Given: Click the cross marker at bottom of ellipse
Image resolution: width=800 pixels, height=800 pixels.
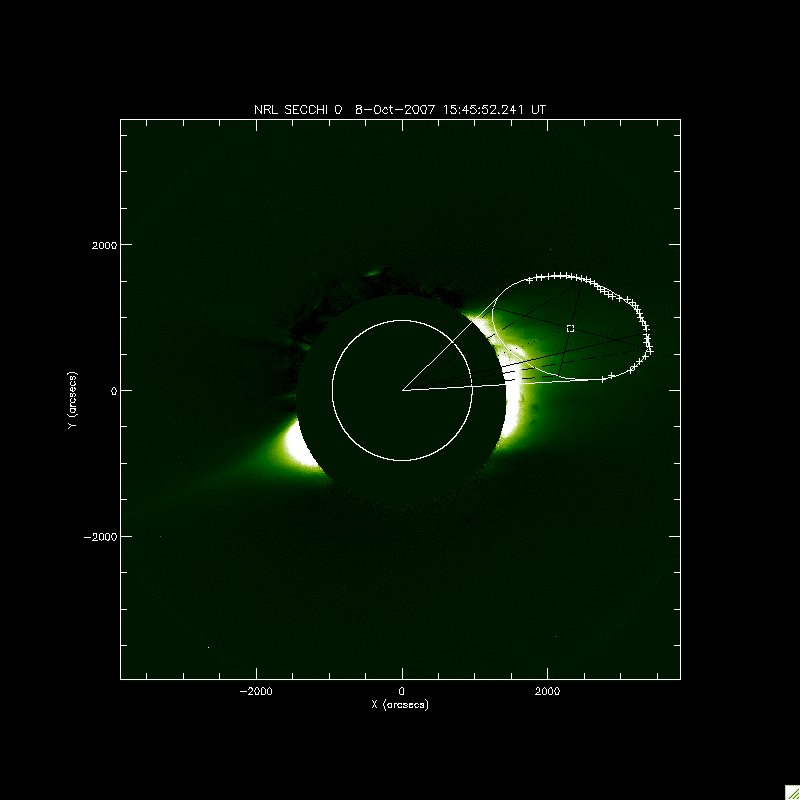Looking at the screenshot, I should tap(605, 378).
